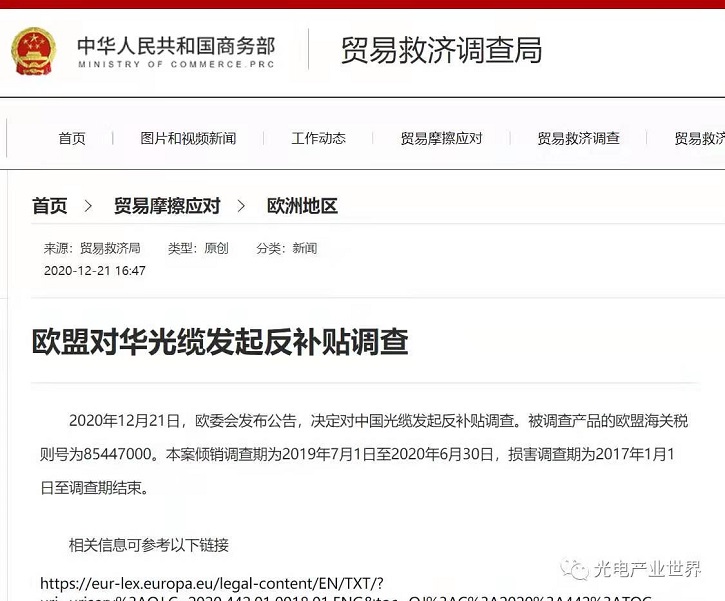Click the 类型: 原创 label
This screenshot has height=601, width=725.
click(x=198, y=248)
